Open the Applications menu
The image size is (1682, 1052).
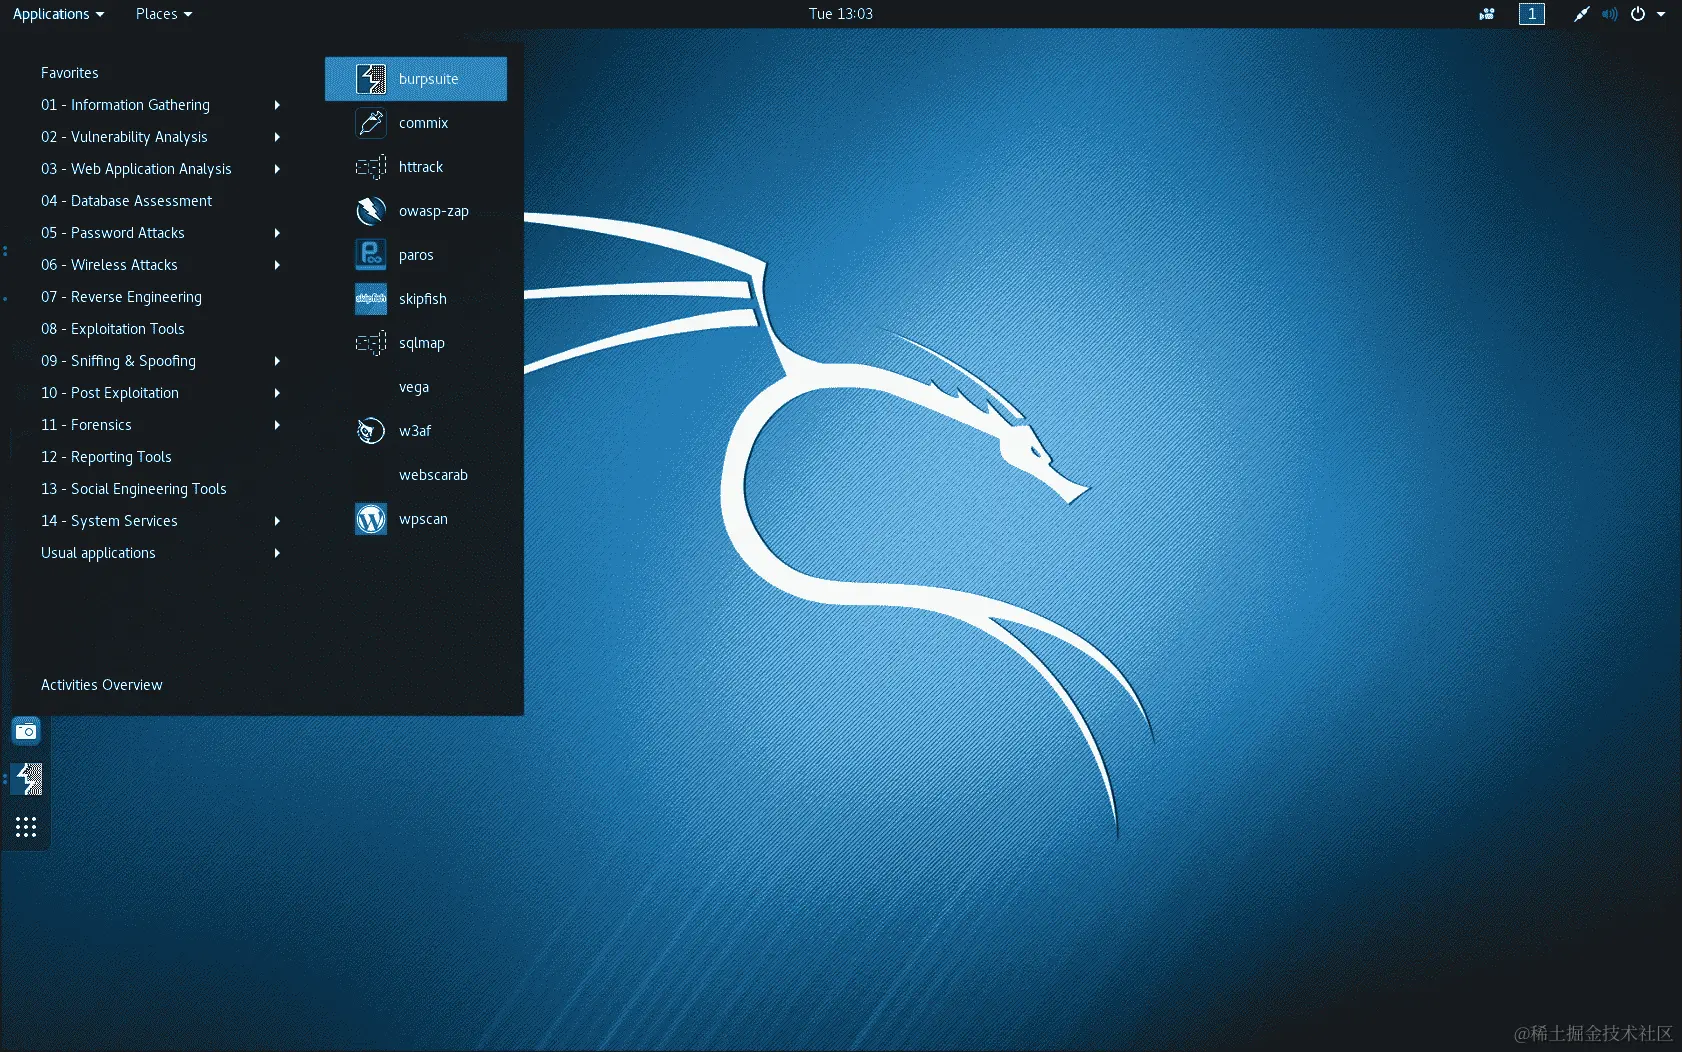point(58,14)
